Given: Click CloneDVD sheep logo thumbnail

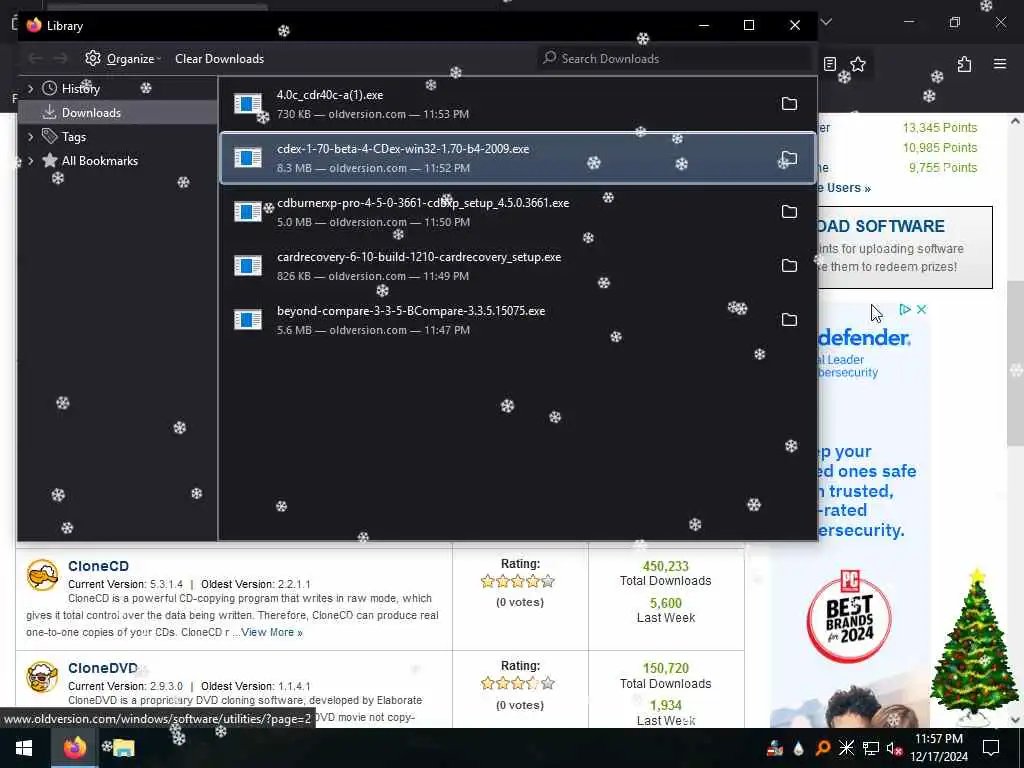Looking at the screenshot, I should (x=42, y=677).
